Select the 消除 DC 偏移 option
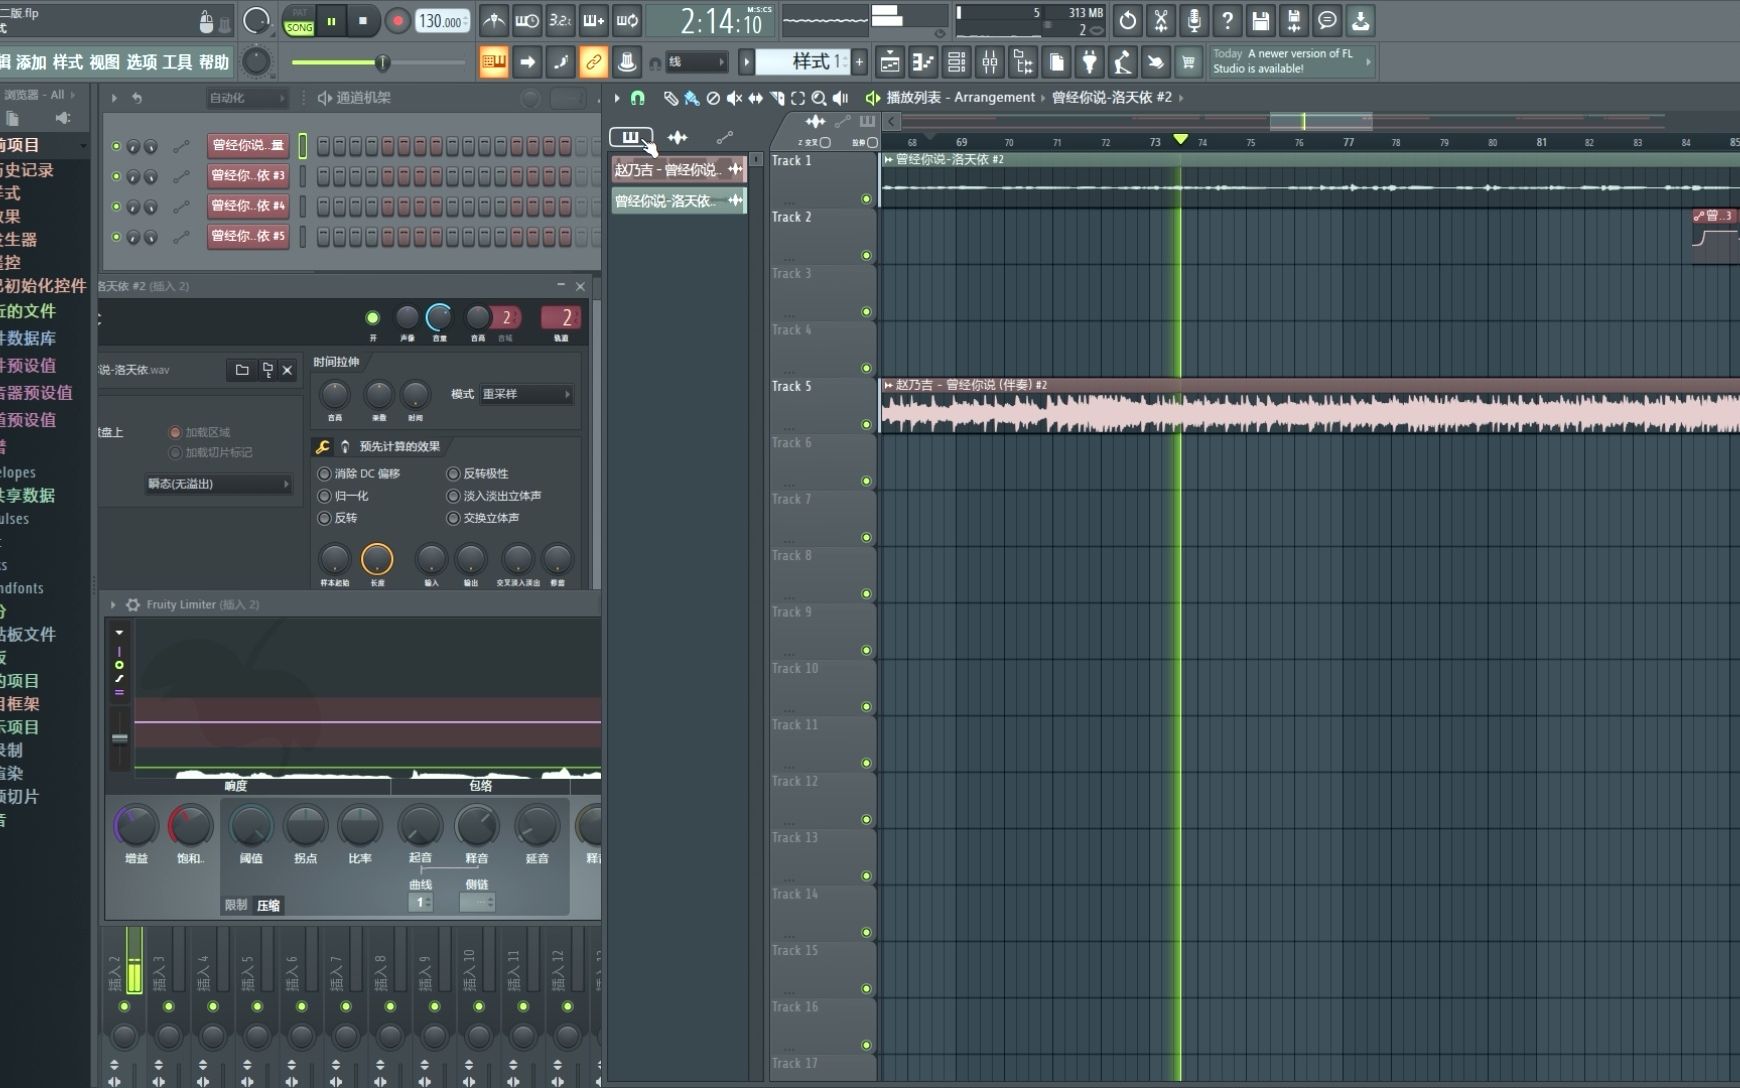Viewport: 1740px width, 1088px height. coord(324,474)
